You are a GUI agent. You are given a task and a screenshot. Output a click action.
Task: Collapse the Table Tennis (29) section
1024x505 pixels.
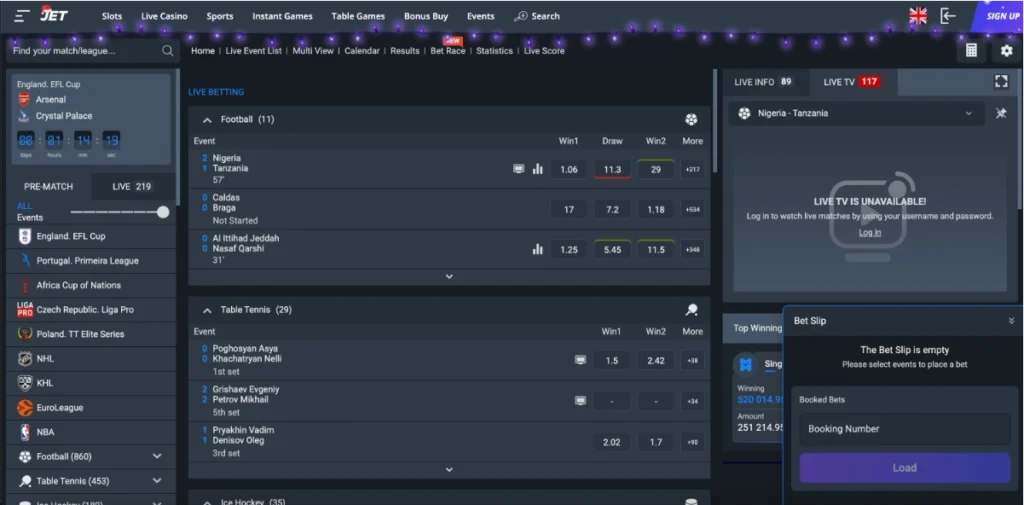point(207,310)
